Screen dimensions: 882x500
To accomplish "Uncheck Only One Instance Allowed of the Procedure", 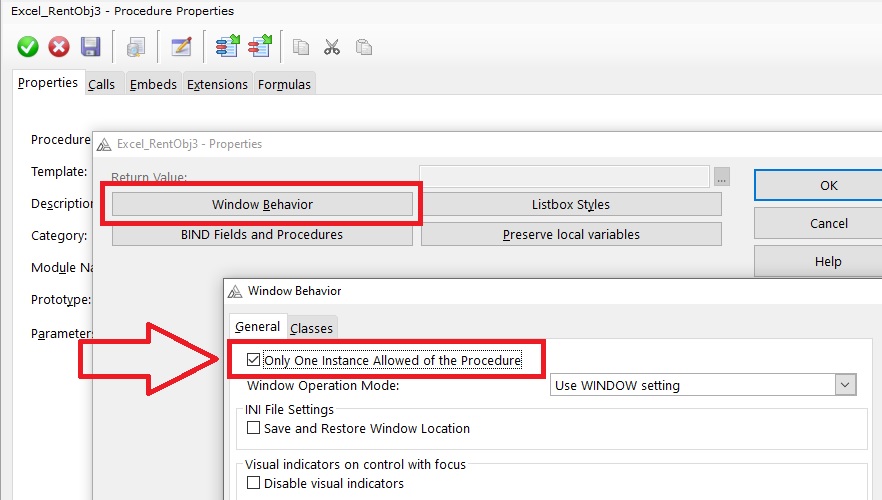I will tap(254, 360).
